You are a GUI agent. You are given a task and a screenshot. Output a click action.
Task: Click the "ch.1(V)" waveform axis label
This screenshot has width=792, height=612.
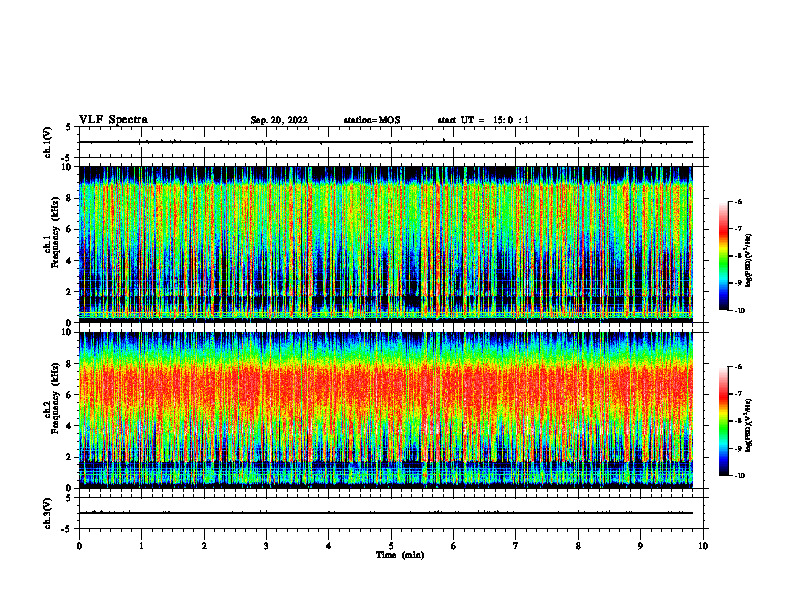click(x=47, y=142)
